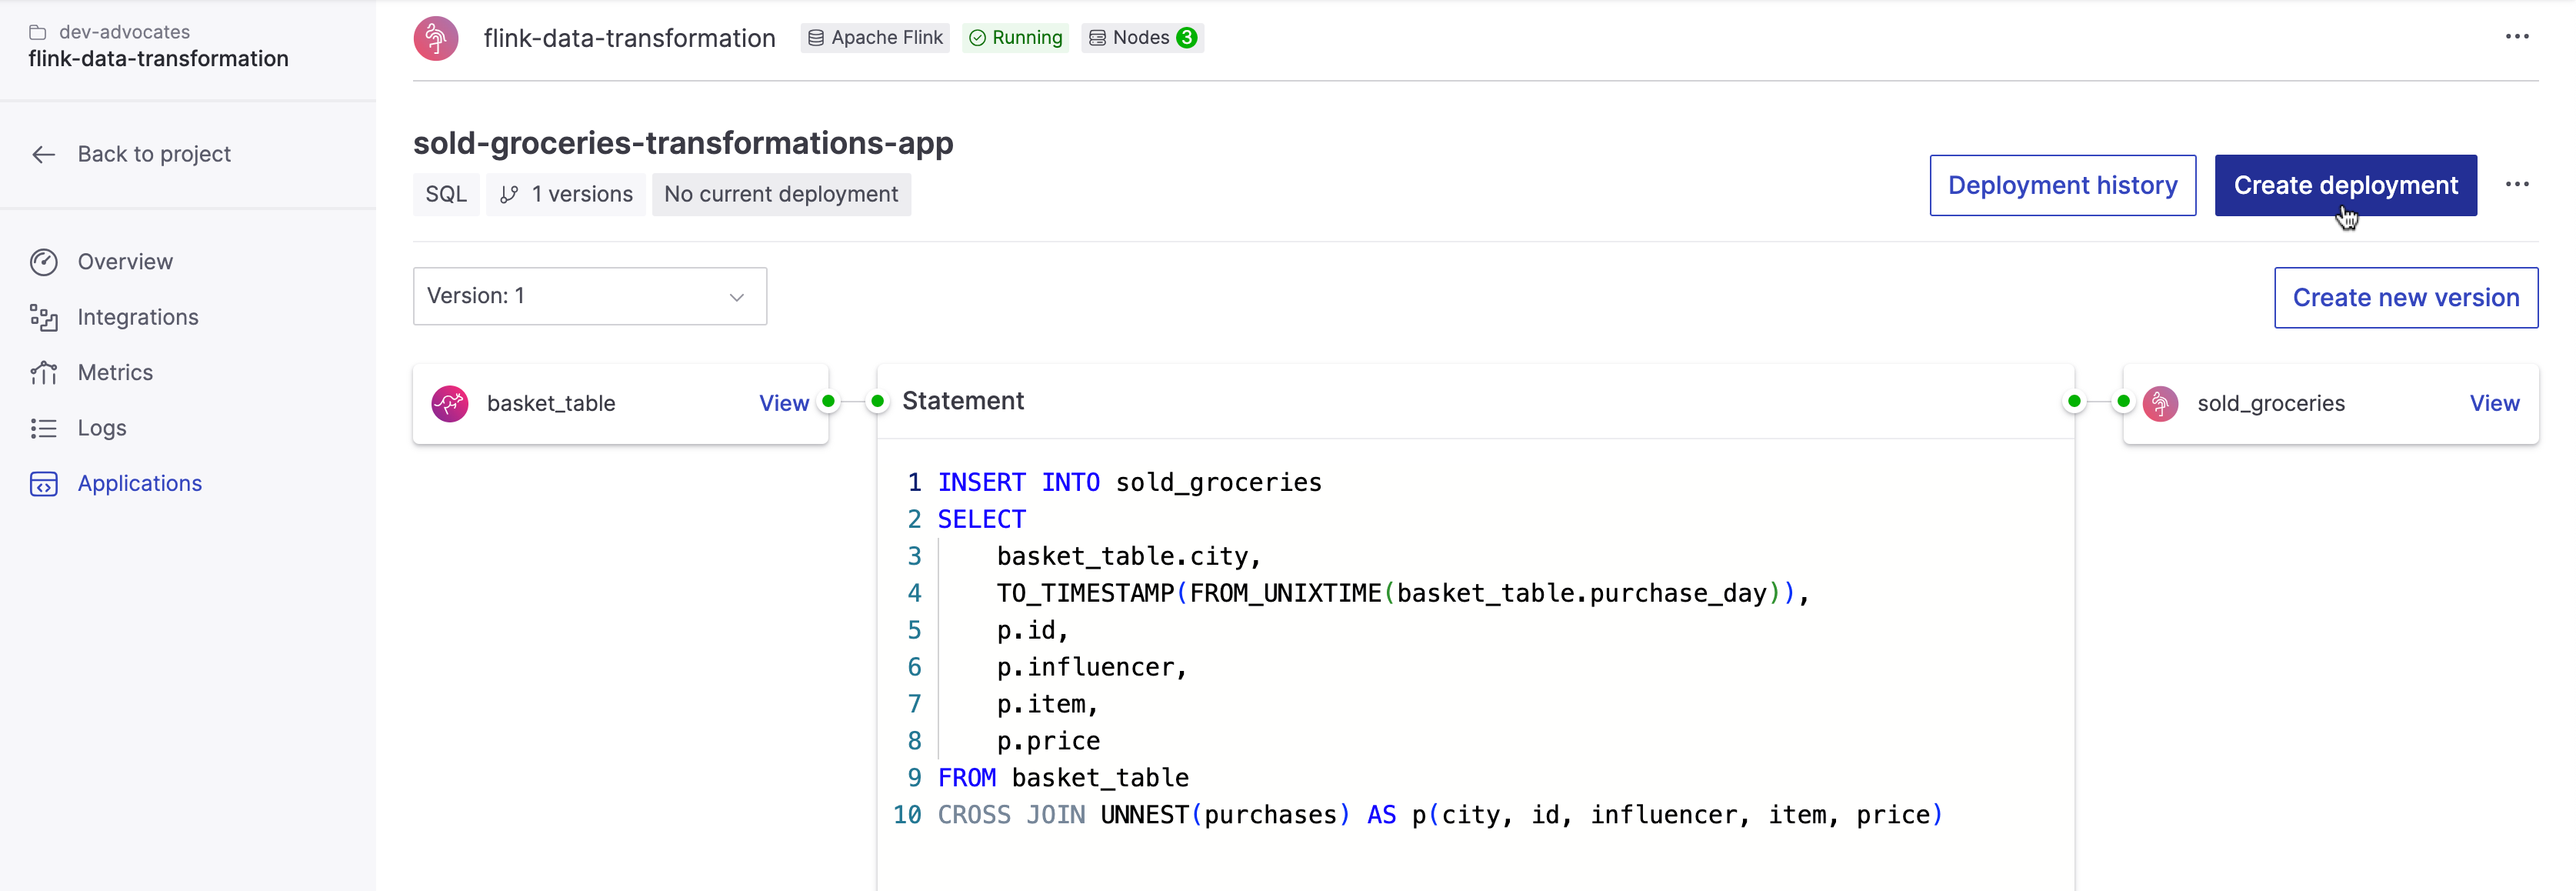Select the 1 versions label

tap(565, 194)
